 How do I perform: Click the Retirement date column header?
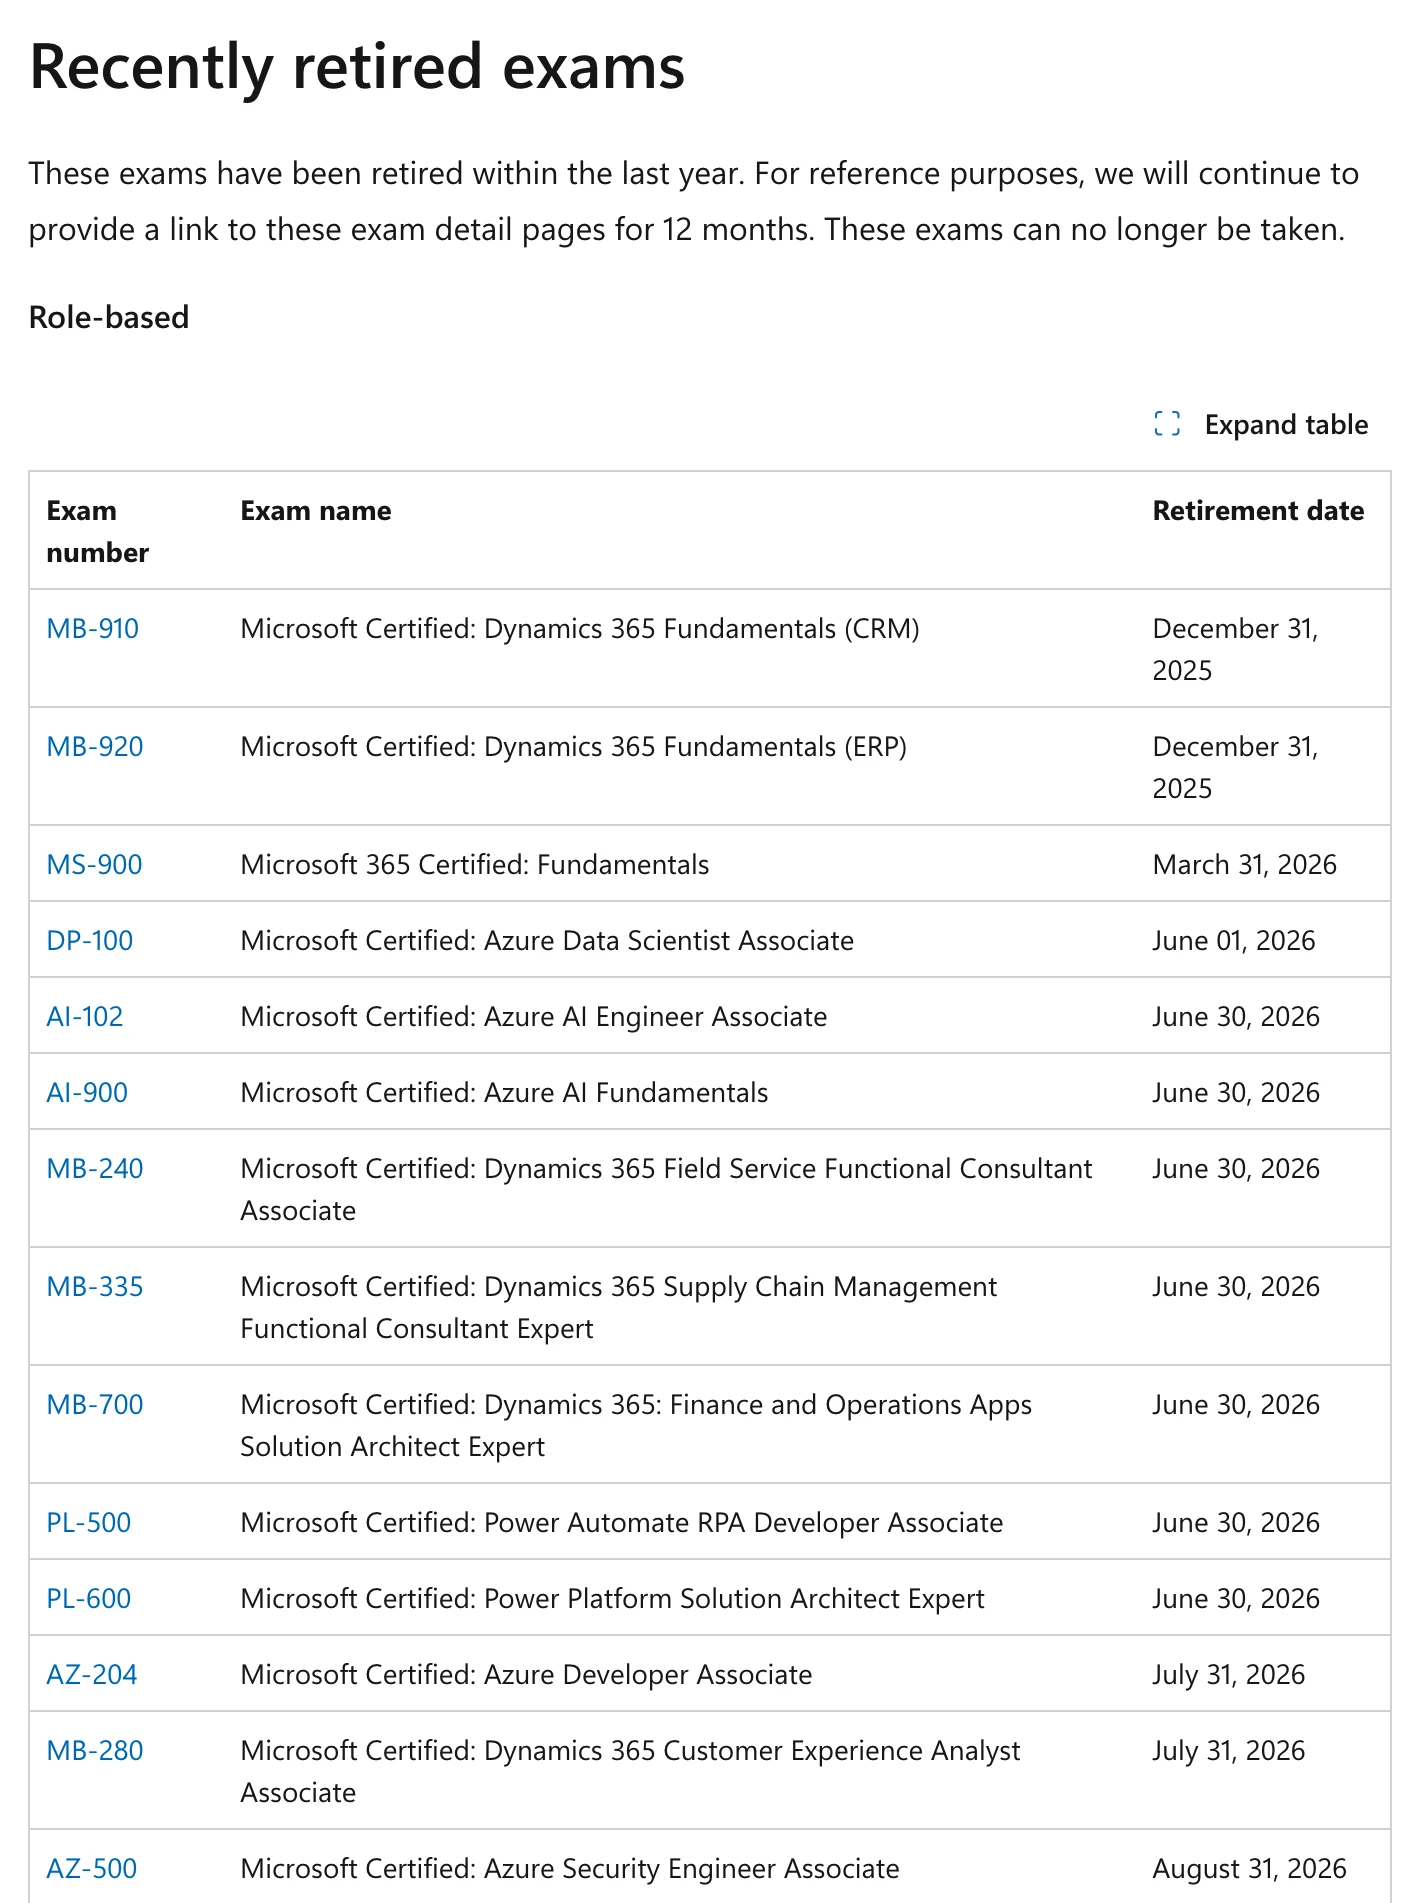click(x=1258, y=511)
